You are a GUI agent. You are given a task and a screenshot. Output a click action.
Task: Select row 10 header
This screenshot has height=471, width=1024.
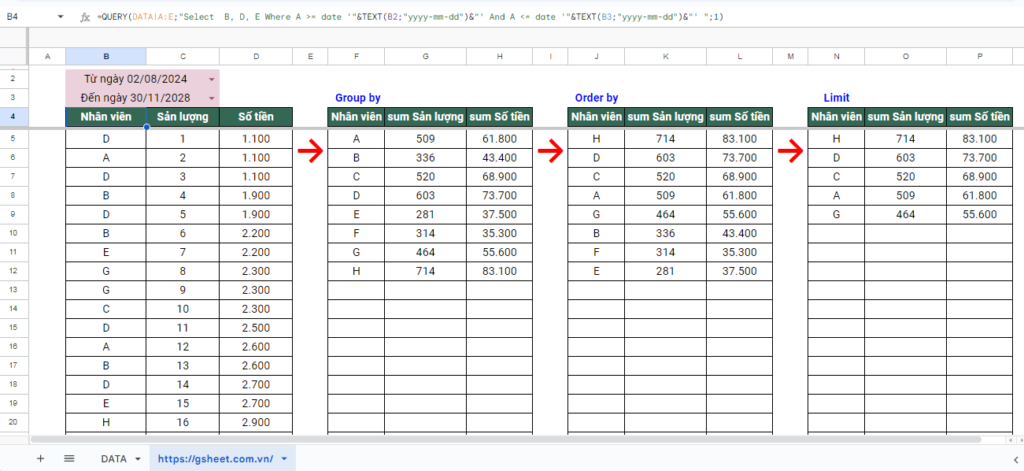tap(14, 233)
